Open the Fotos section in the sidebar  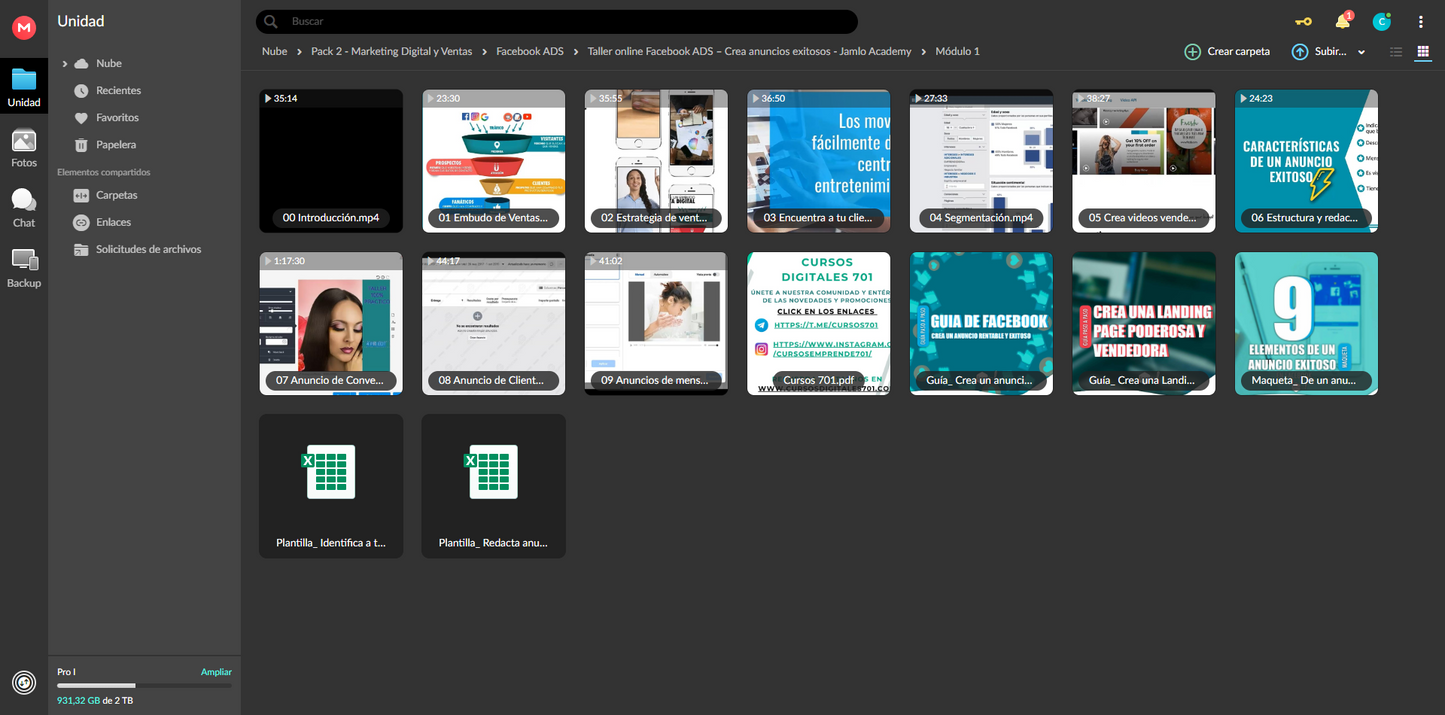tap(23, 148)
